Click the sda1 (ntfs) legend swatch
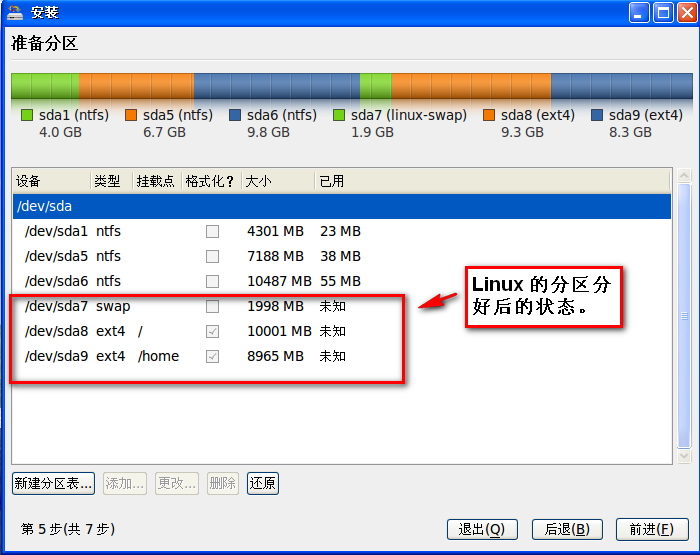The height and width of the screenshot is (555, 700). coord(27,115)
